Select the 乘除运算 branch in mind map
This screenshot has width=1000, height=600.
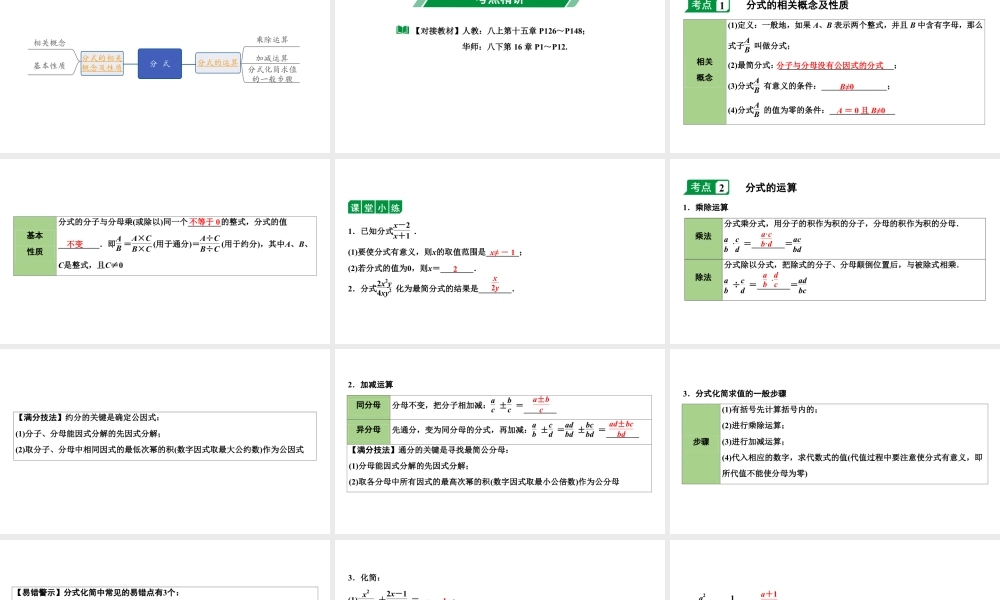tap(271, 40)
